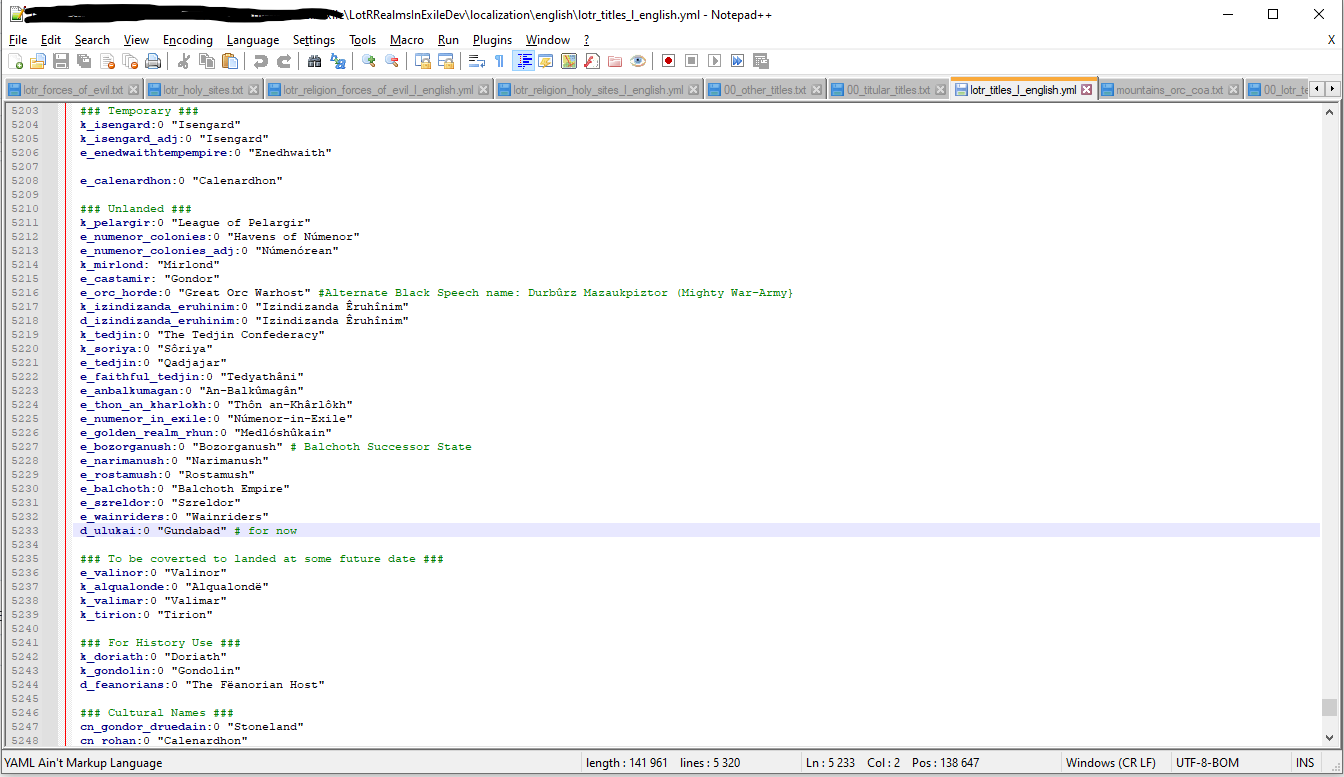Switch to mountains_orc_coa.txt tab
Screen dimensions: 1344x777
pos(1169,90)
